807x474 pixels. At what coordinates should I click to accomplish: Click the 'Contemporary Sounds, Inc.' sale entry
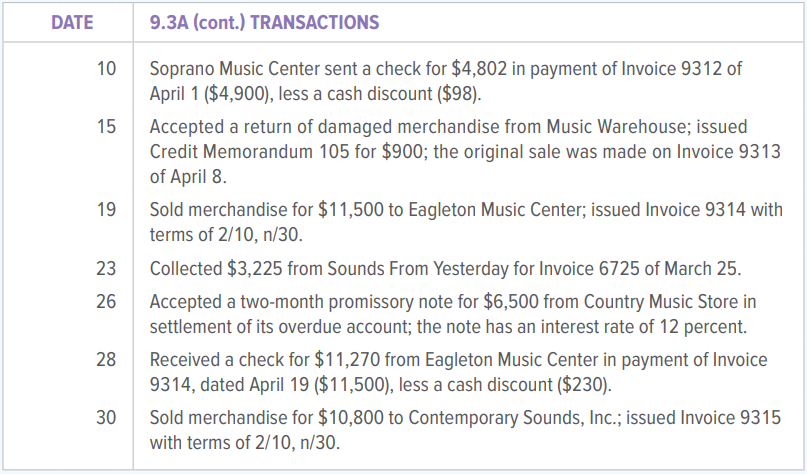(x=465, y=429)
